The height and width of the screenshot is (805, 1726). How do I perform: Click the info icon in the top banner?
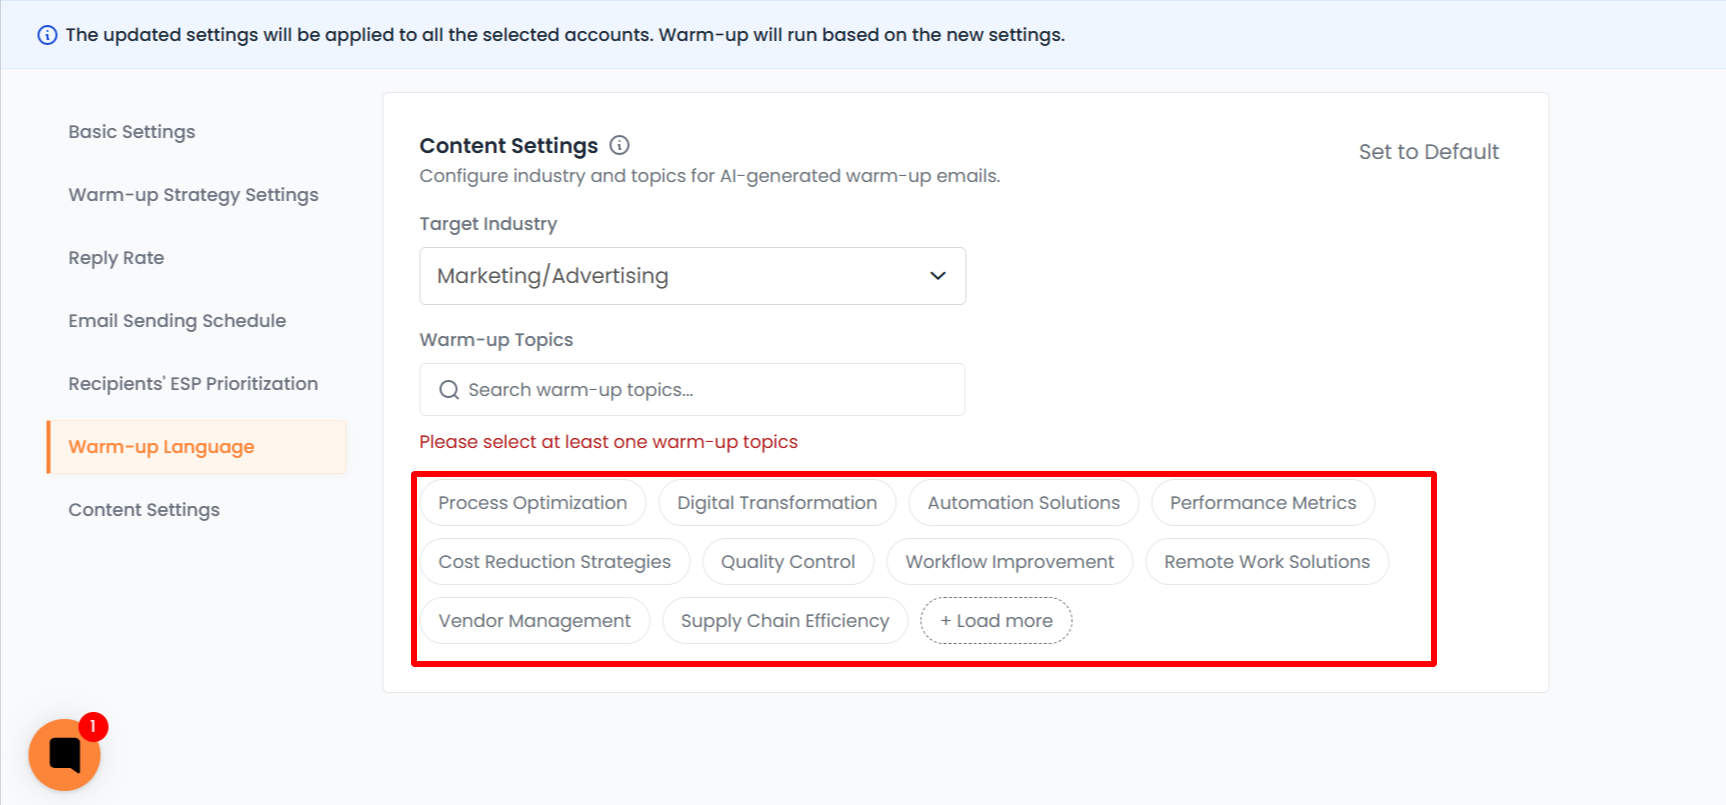pyautogui.click(x=47, y=35)
